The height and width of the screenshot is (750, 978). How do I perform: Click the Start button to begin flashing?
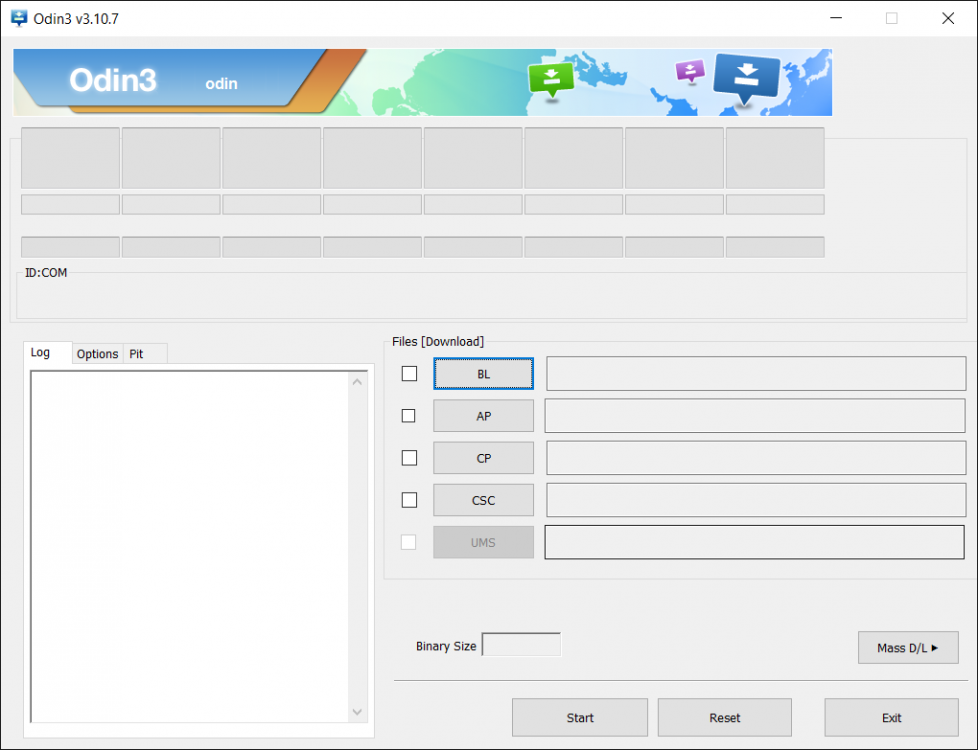pos(579,717)
